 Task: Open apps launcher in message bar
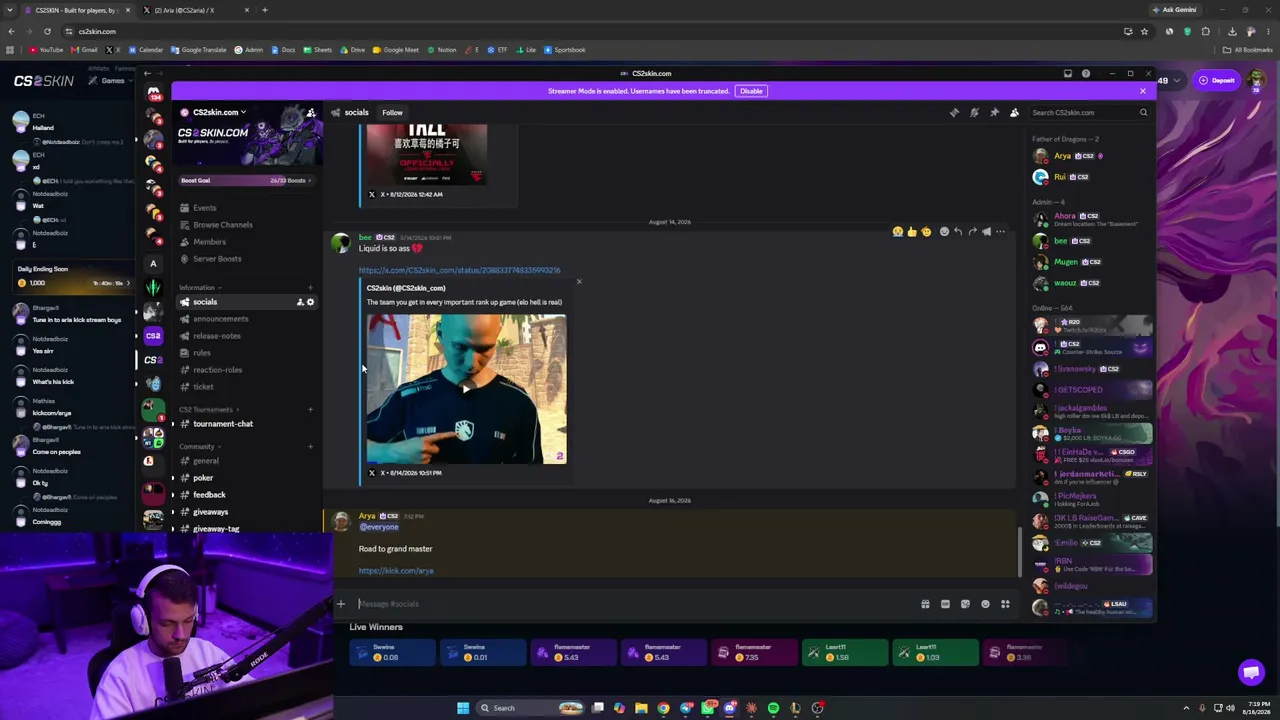tap(1005, 604)
